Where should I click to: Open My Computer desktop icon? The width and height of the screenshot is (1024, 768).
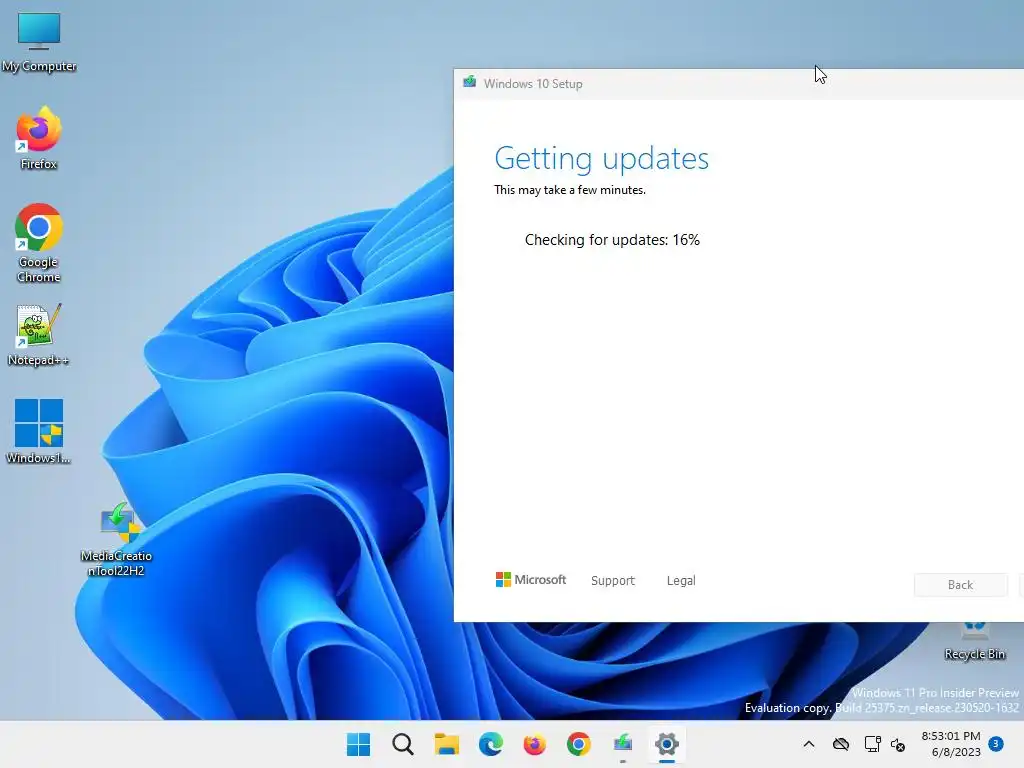39,42
